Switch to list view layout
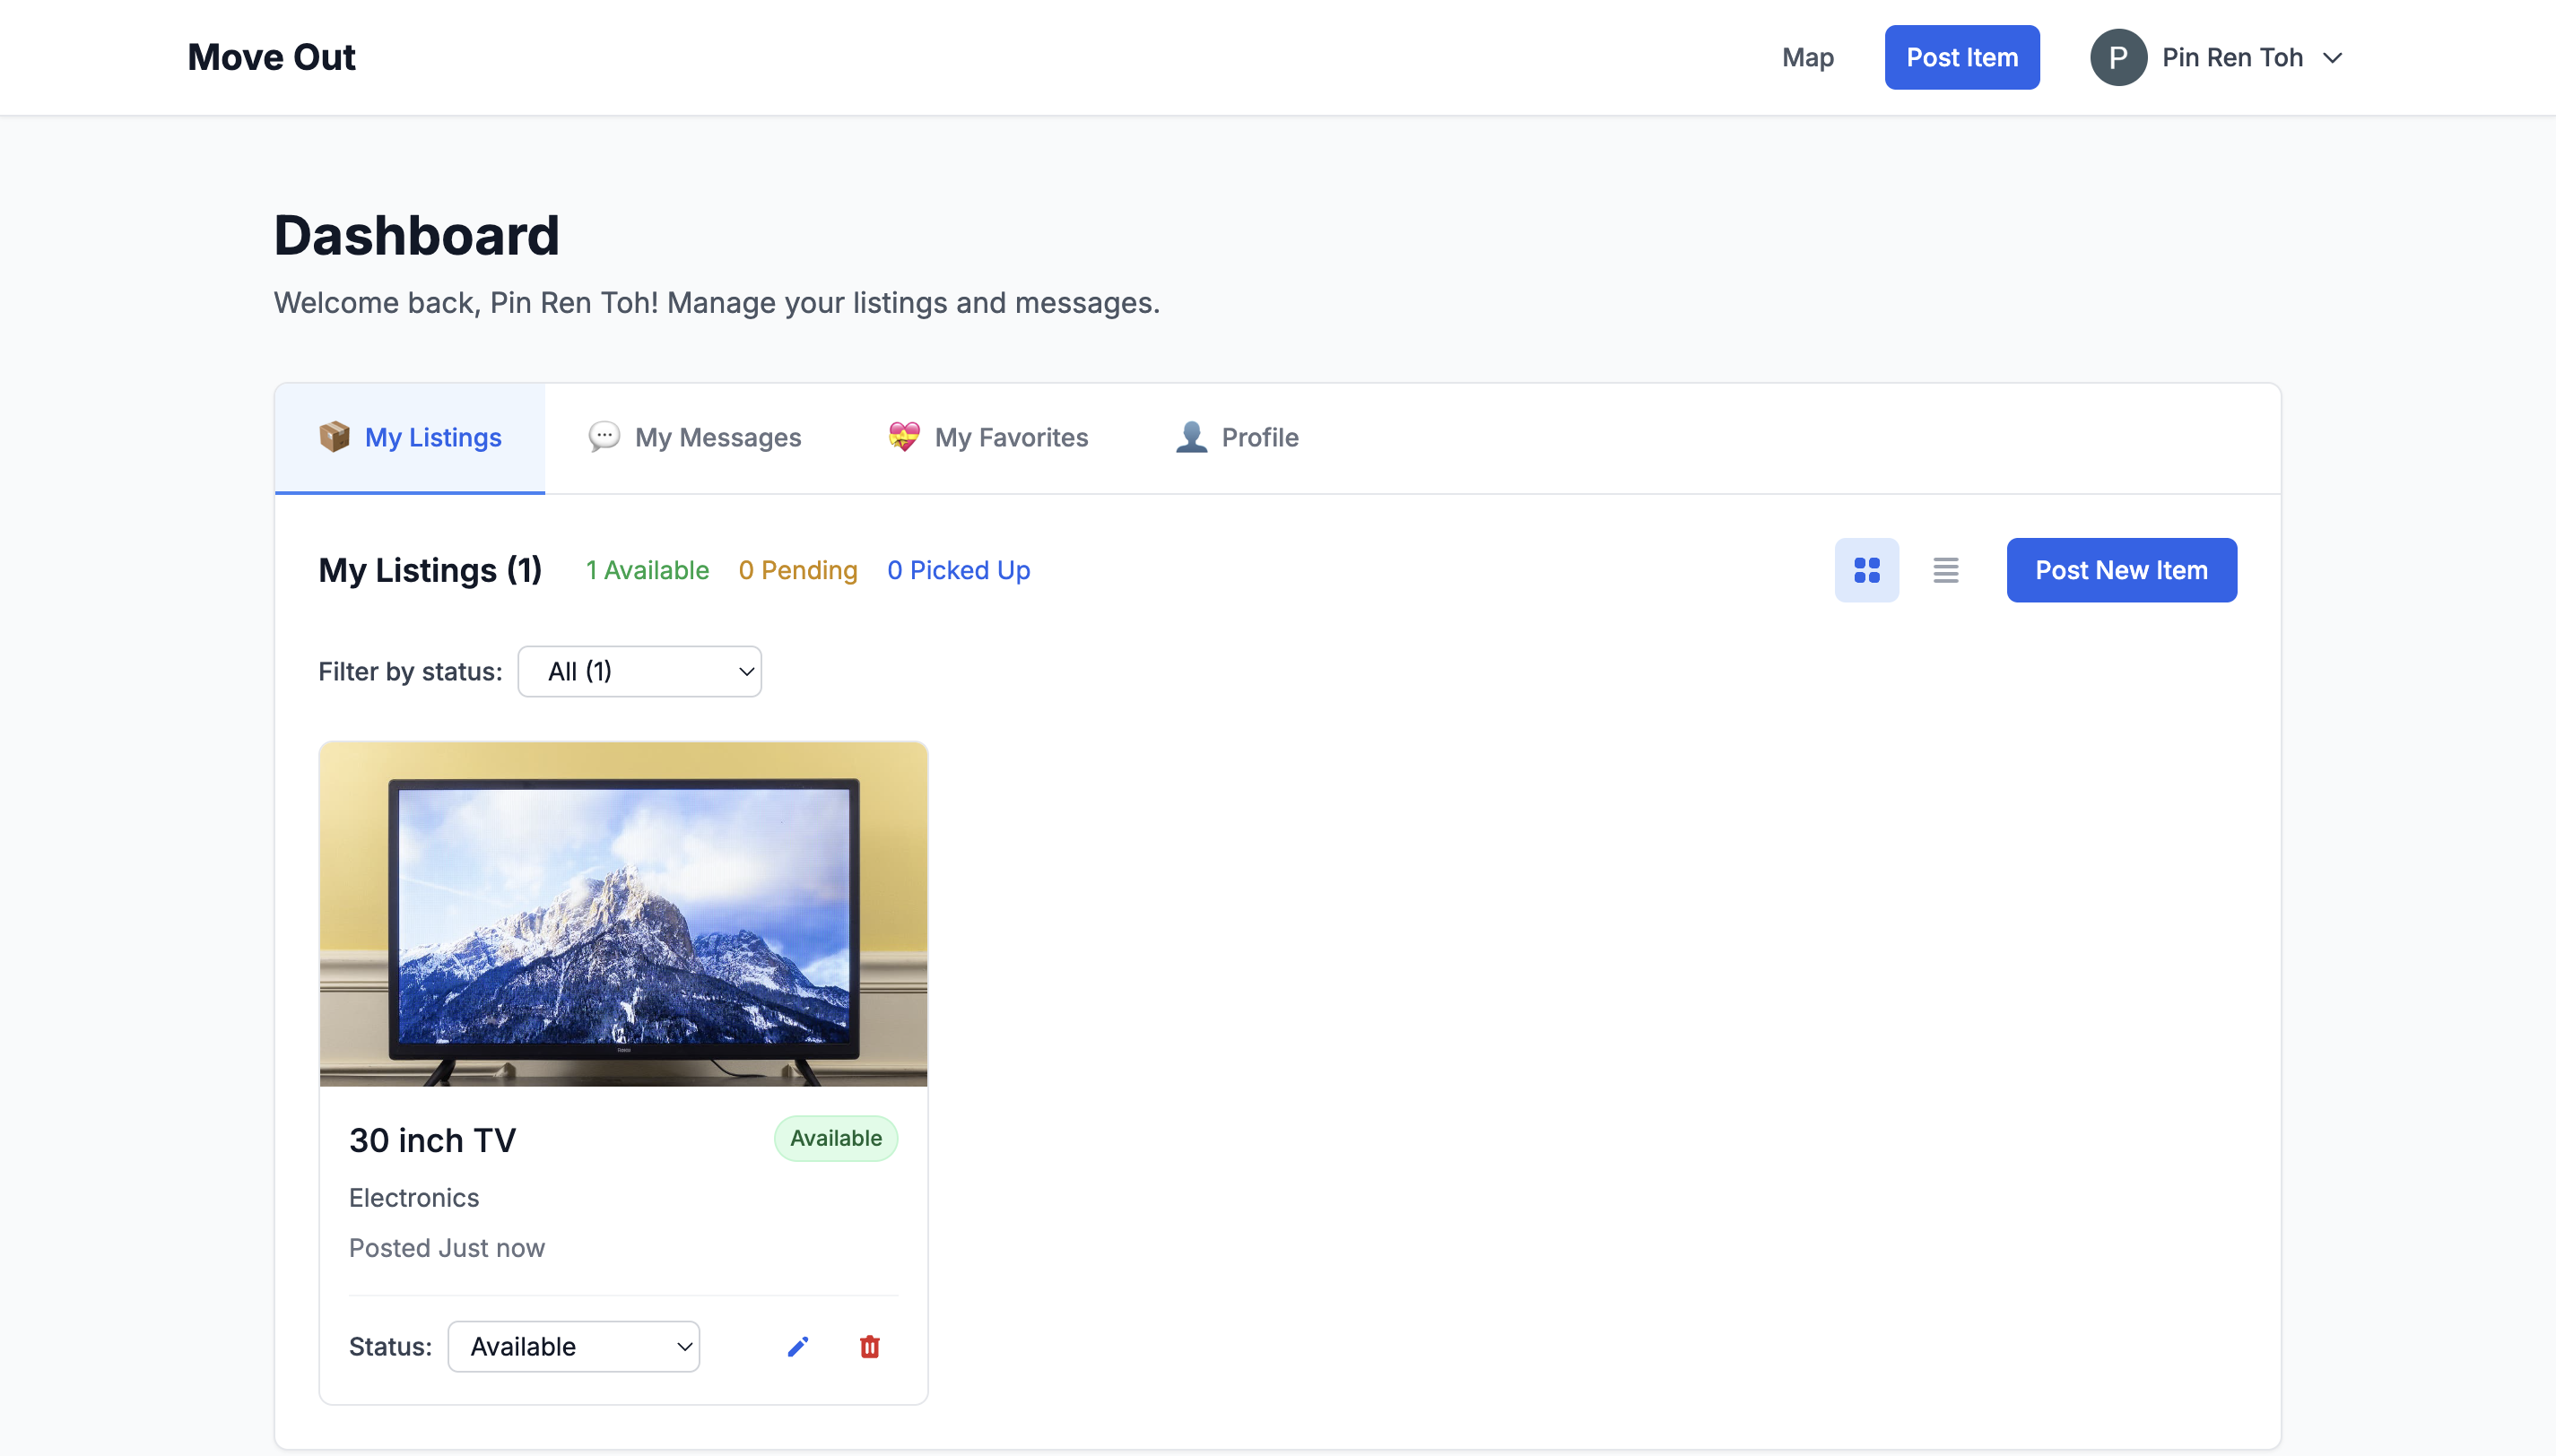This screenshot has height=1456, width=2556. (1945, 570)
